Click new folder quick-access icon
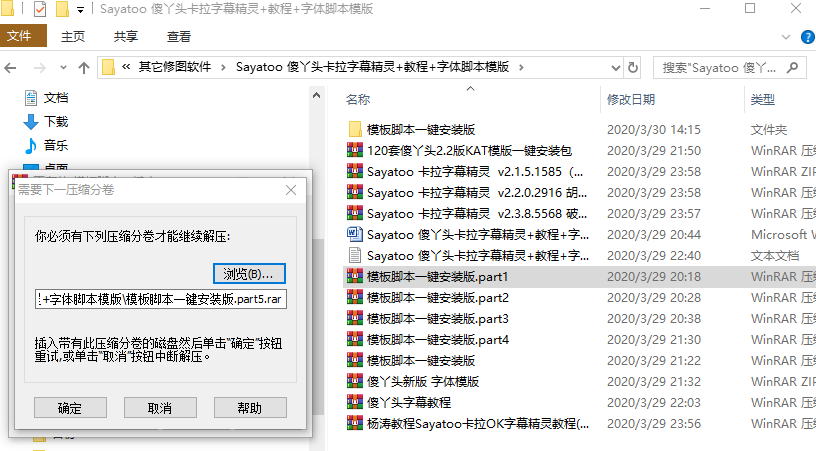This screenshot has width=816, height=451. 62,9
